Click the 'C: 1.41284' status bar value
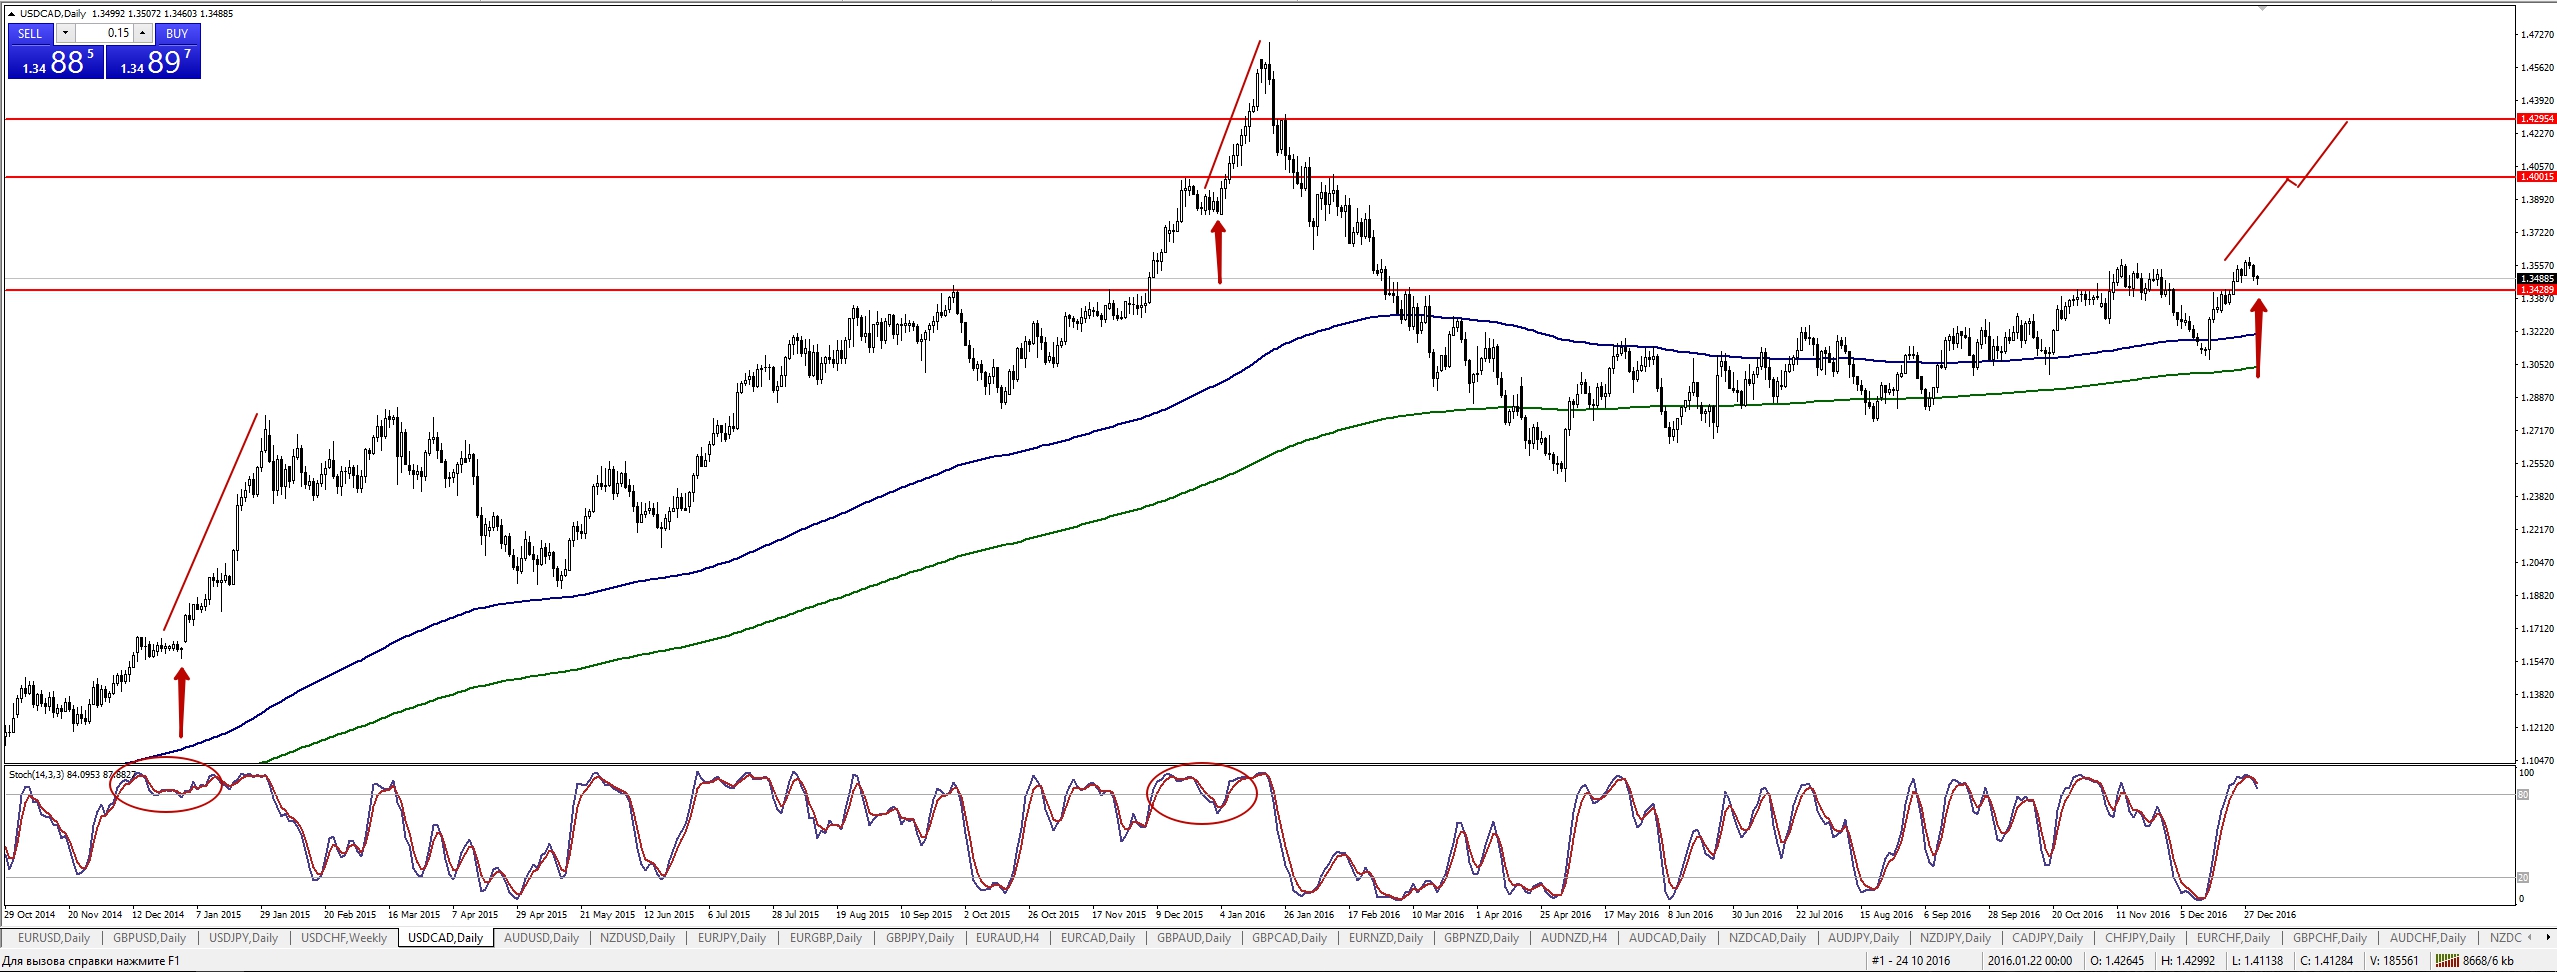Viewport: 2557px width, 972px height. [x=2326, y=961]
